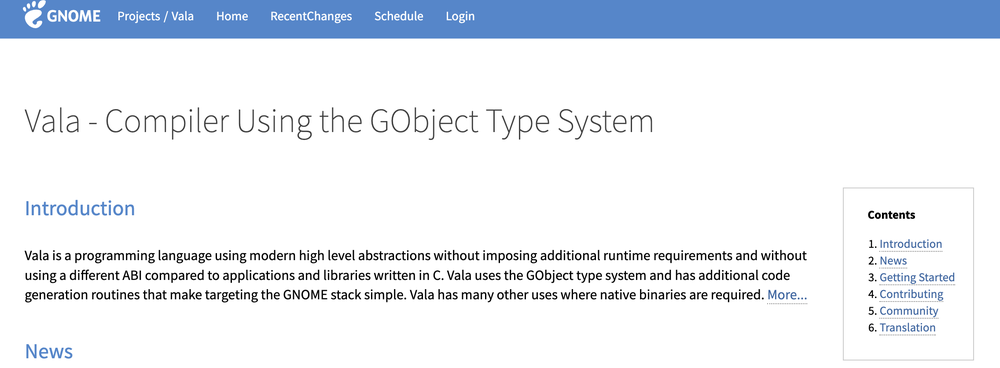
Task: Go to Translation in Contents list
Action: 908,328
